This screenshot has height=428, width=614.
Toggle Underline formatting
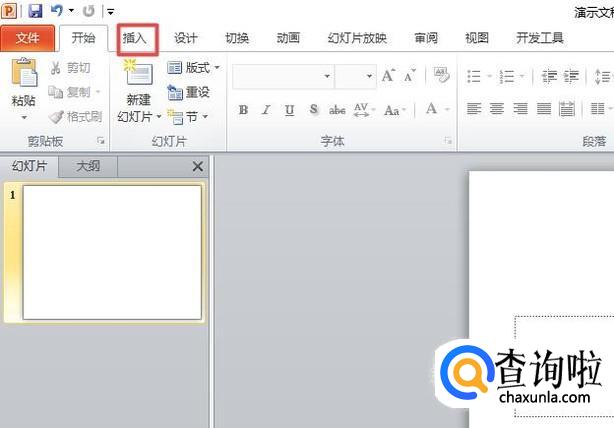tap(289, 110)
